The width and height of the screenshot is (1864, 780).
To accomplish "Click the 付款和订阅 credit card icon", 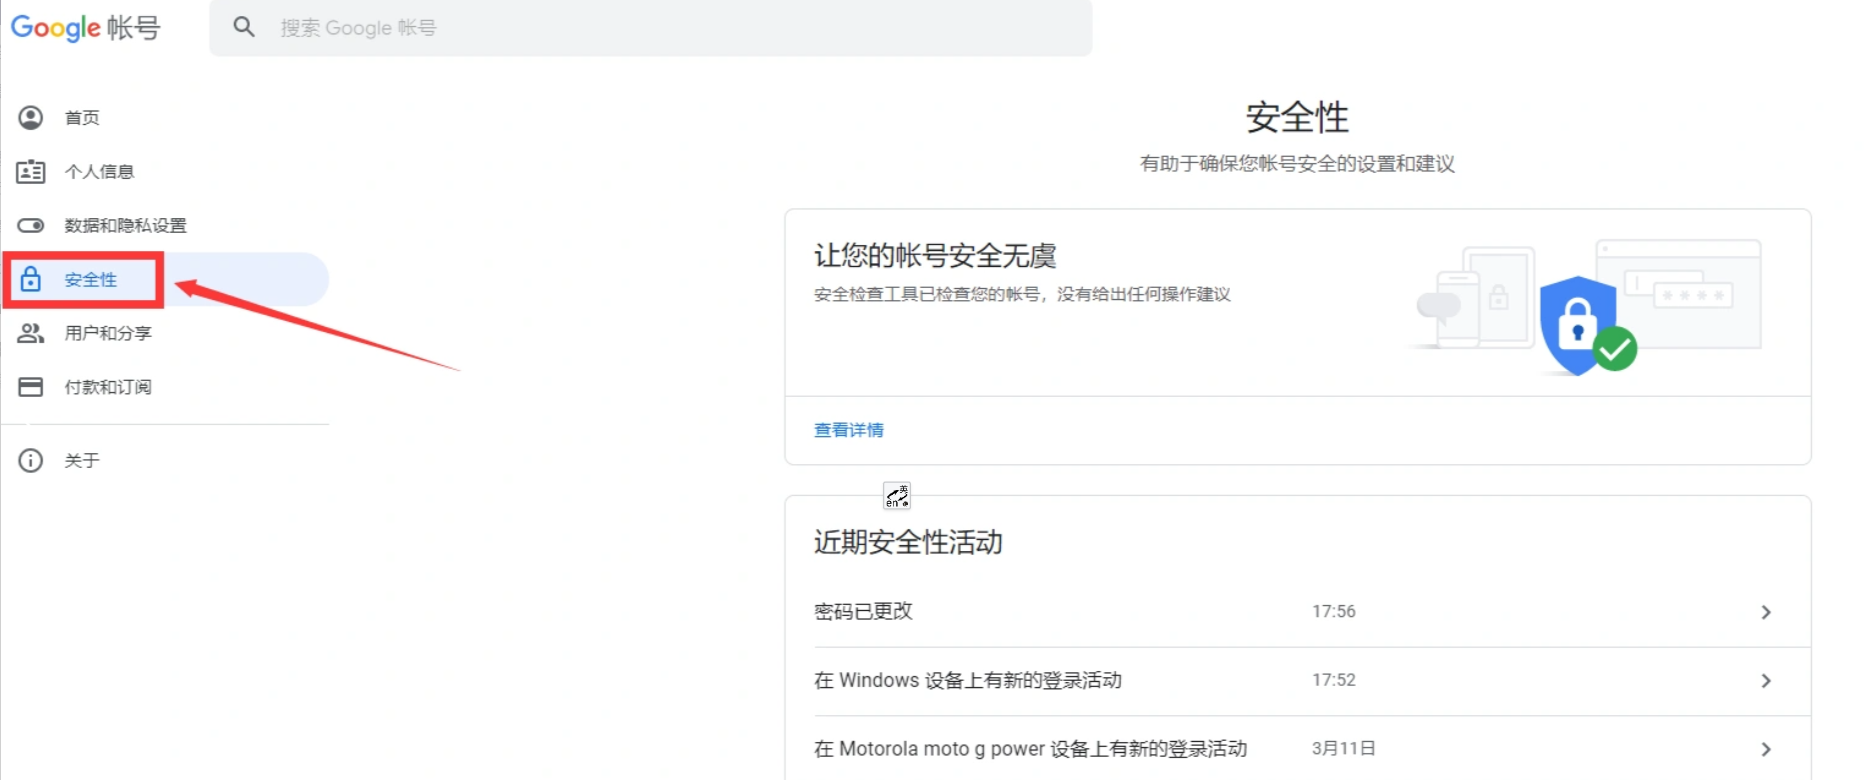I will point(31,387).
